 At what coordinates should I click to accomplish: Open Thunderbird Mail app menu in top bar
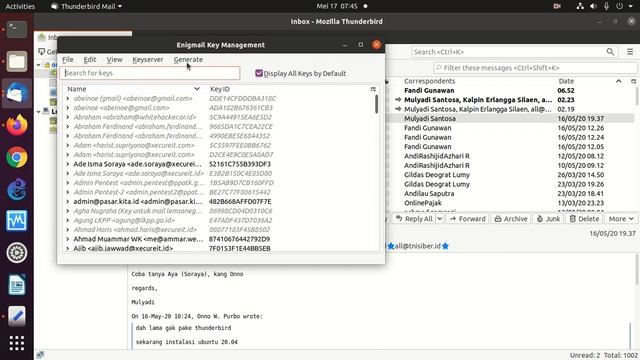[87, 6]
